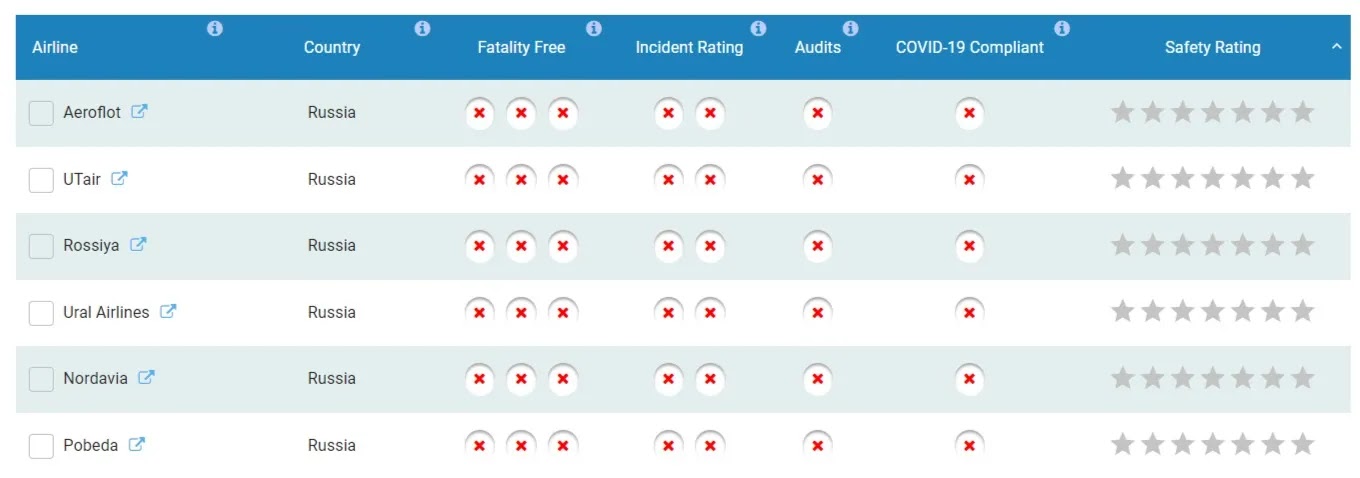
Task: Click Nordavia's seven-star safety rating
Action: point(1212,378)
